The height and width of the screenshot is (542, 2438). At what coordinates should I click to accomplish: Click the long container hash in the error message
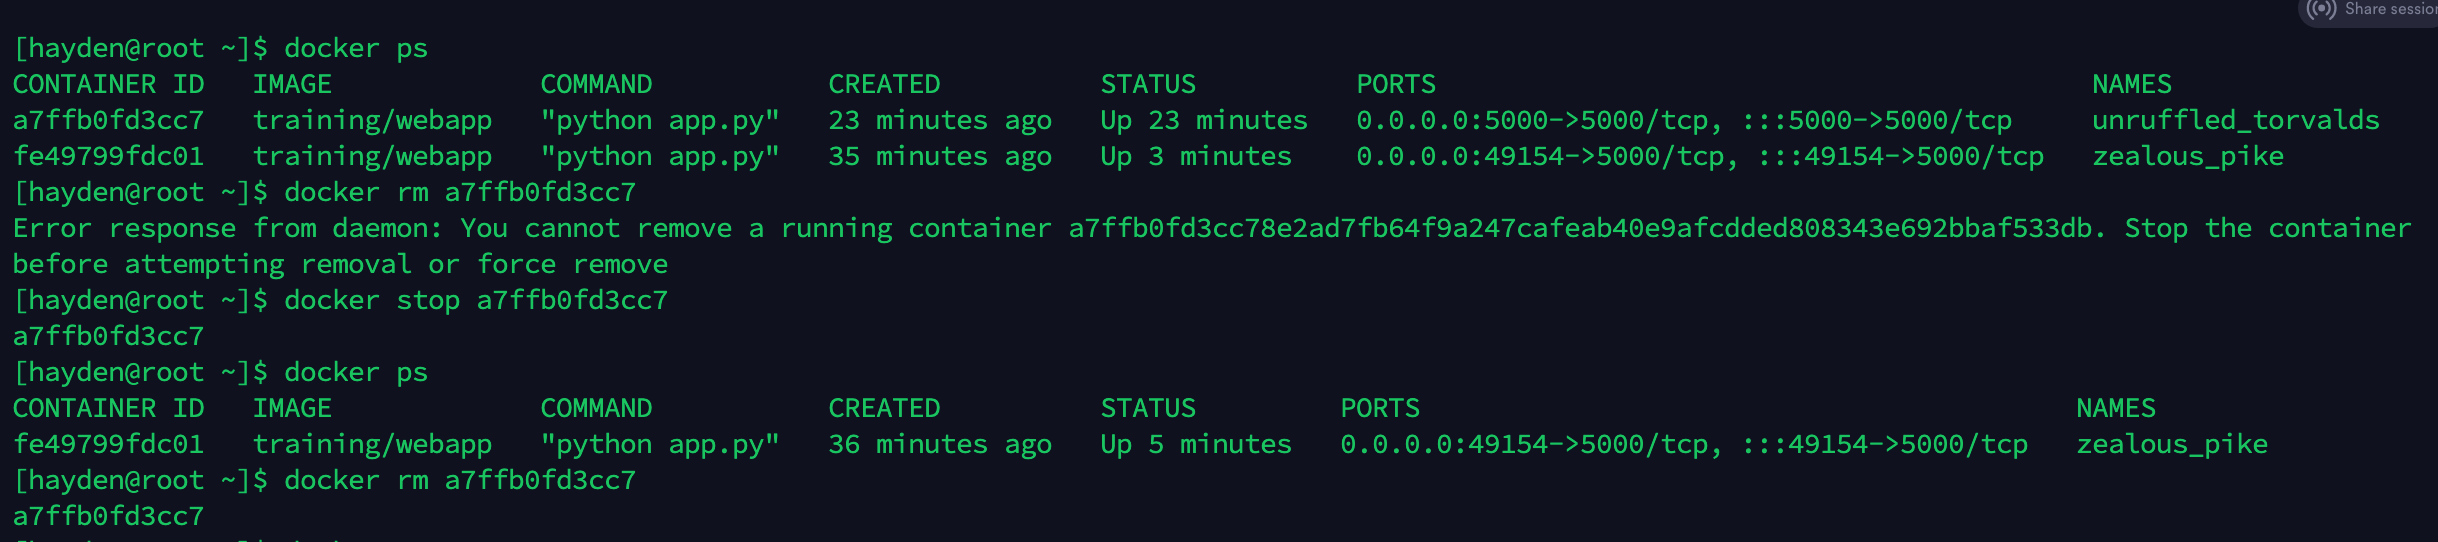pyautogui.click(x=1580, y=229)
